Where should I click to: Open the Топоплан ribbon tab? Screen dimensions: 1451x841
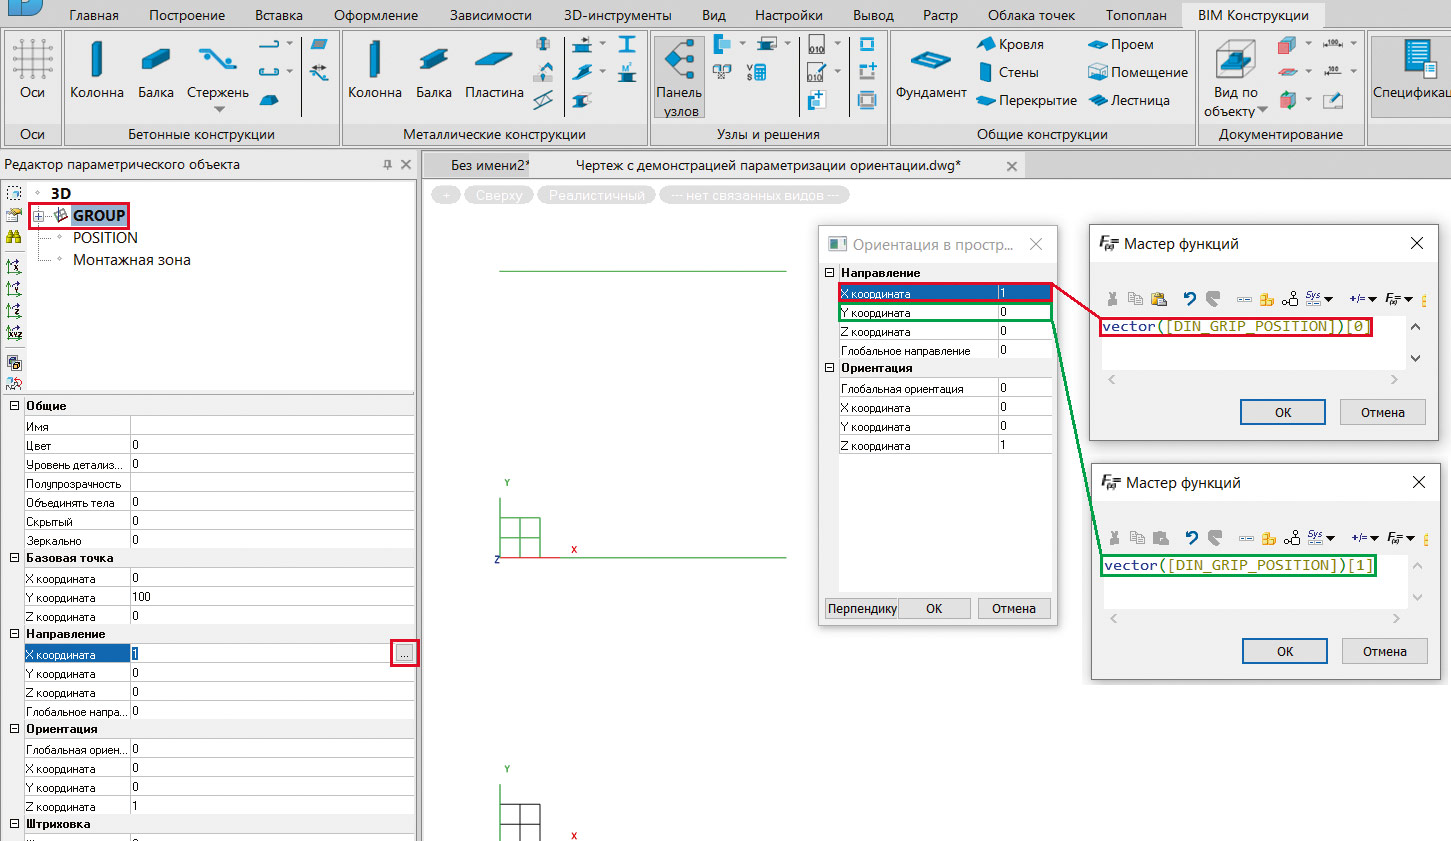click(1136, 15)
